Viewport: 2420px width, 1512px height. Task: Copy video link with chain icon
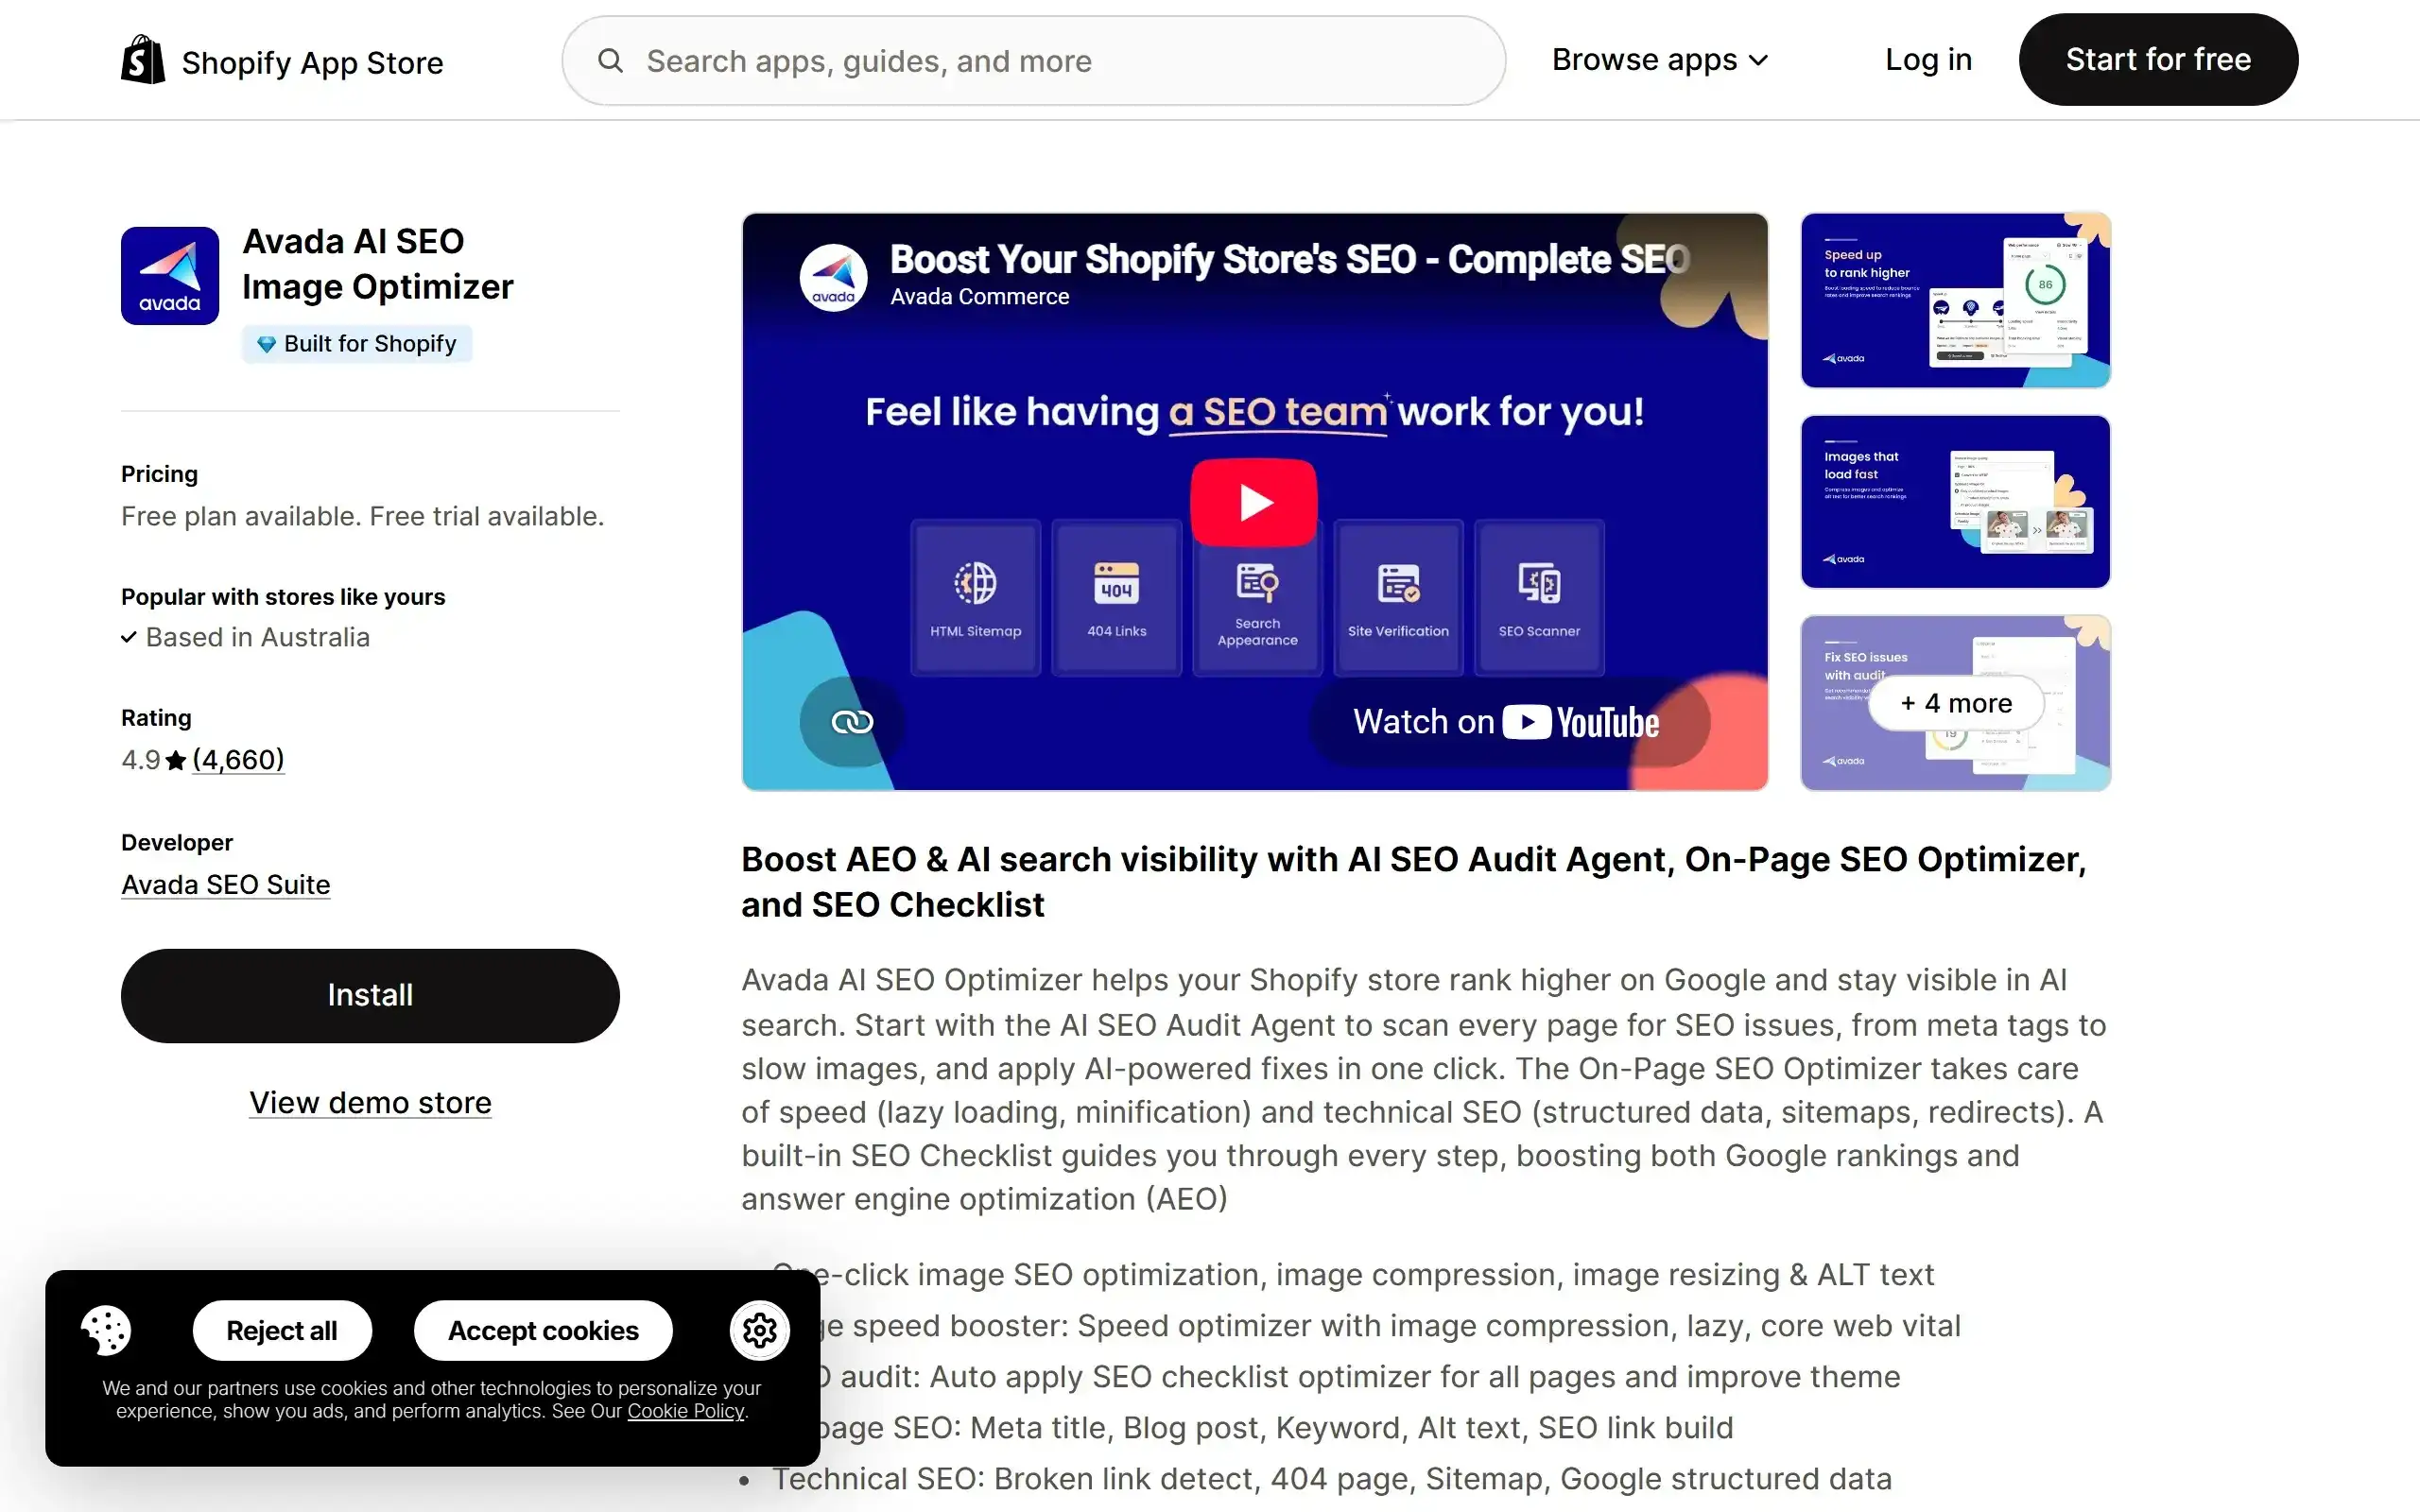point(852,722)
